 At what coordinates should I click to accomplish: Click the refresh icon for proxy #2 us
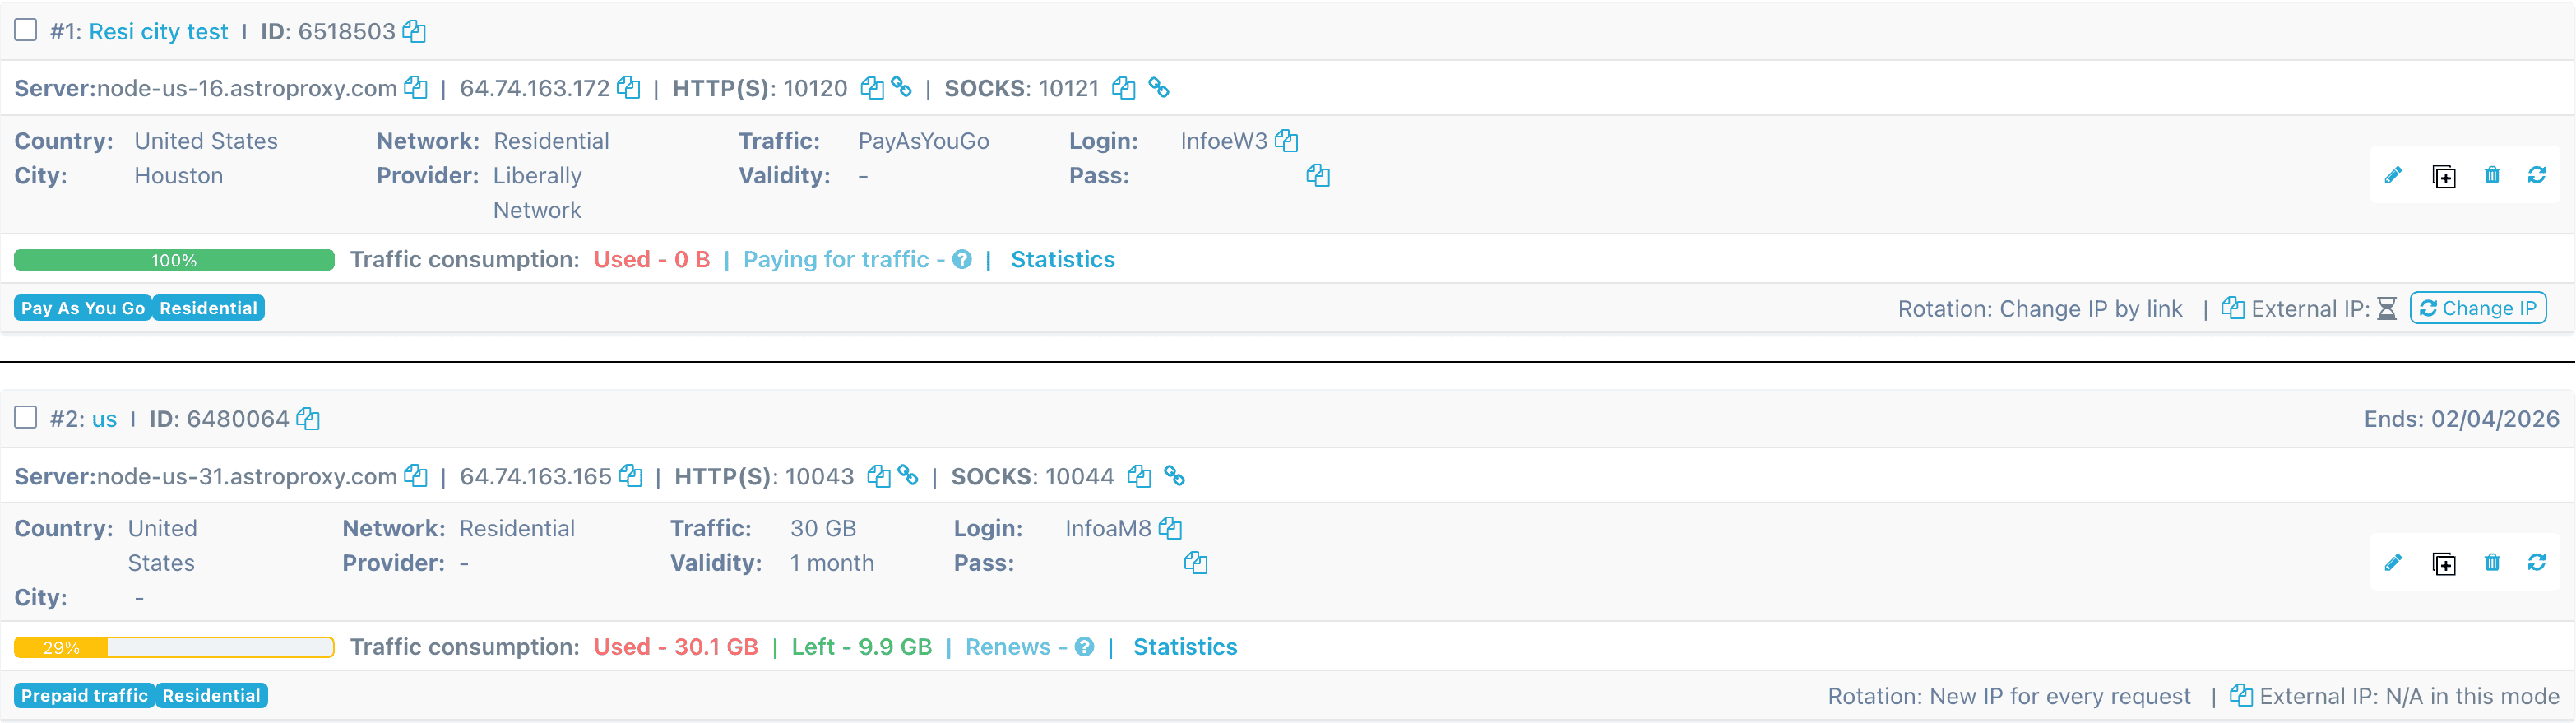(x=2537, y=563)
